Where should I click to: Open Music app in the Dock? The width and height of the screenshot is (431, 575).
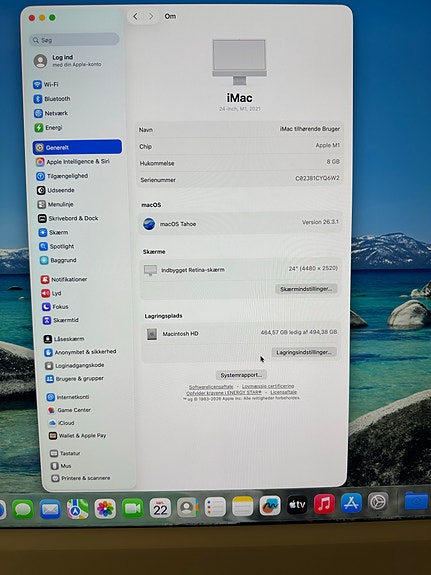[324, 504]
